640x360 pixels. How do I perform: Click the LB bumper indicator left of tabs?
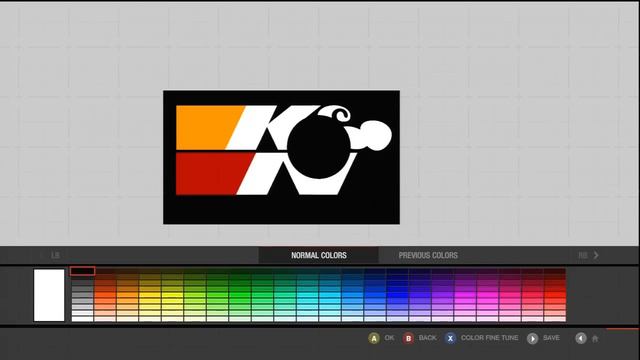click(x=56, y=256)
